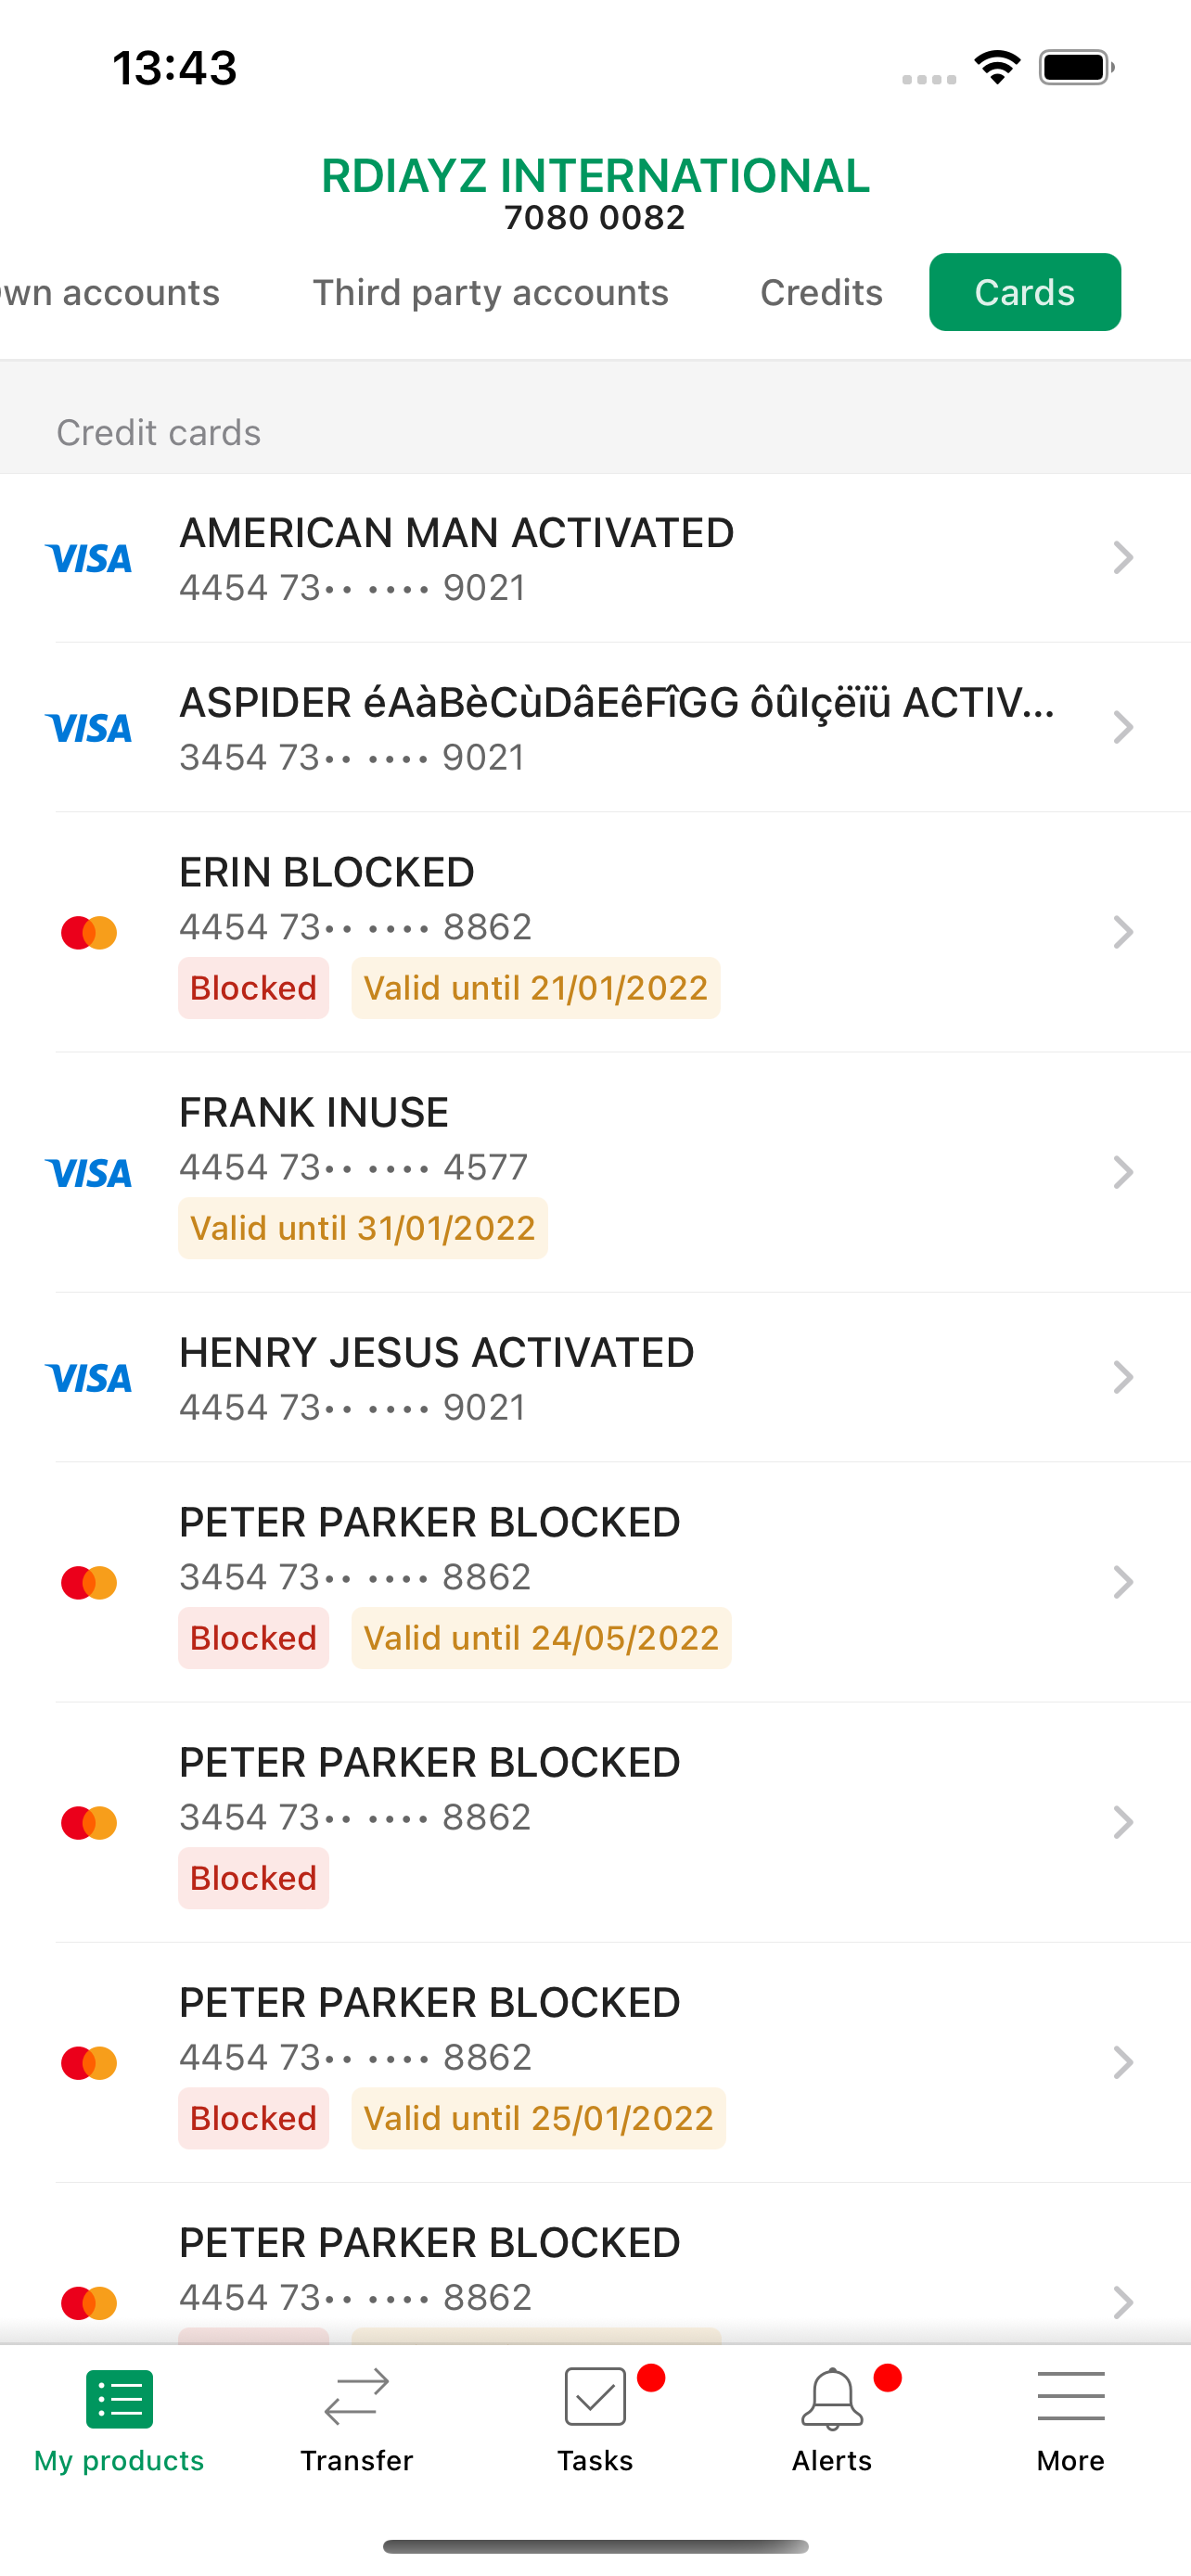Tap the Visa logo for HENRY JESUS card
Viewport: 1191px width, 2576px height.
(x=89, y=1378)
